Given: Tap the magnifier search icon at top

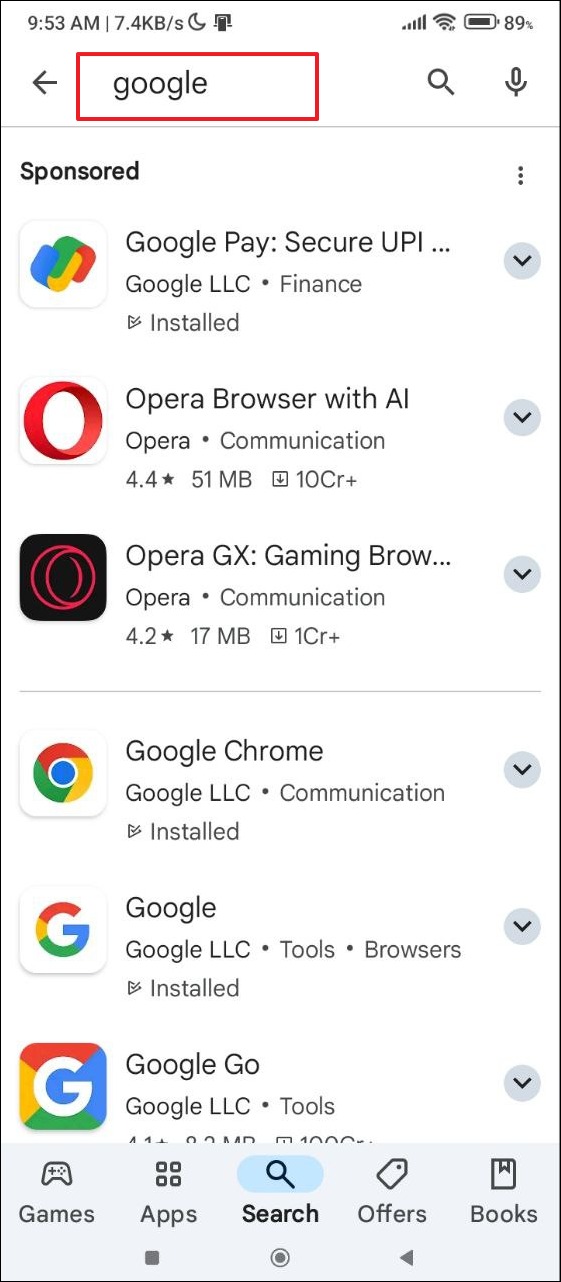Looking at the screenshot, I should click(x=441, y=82).
